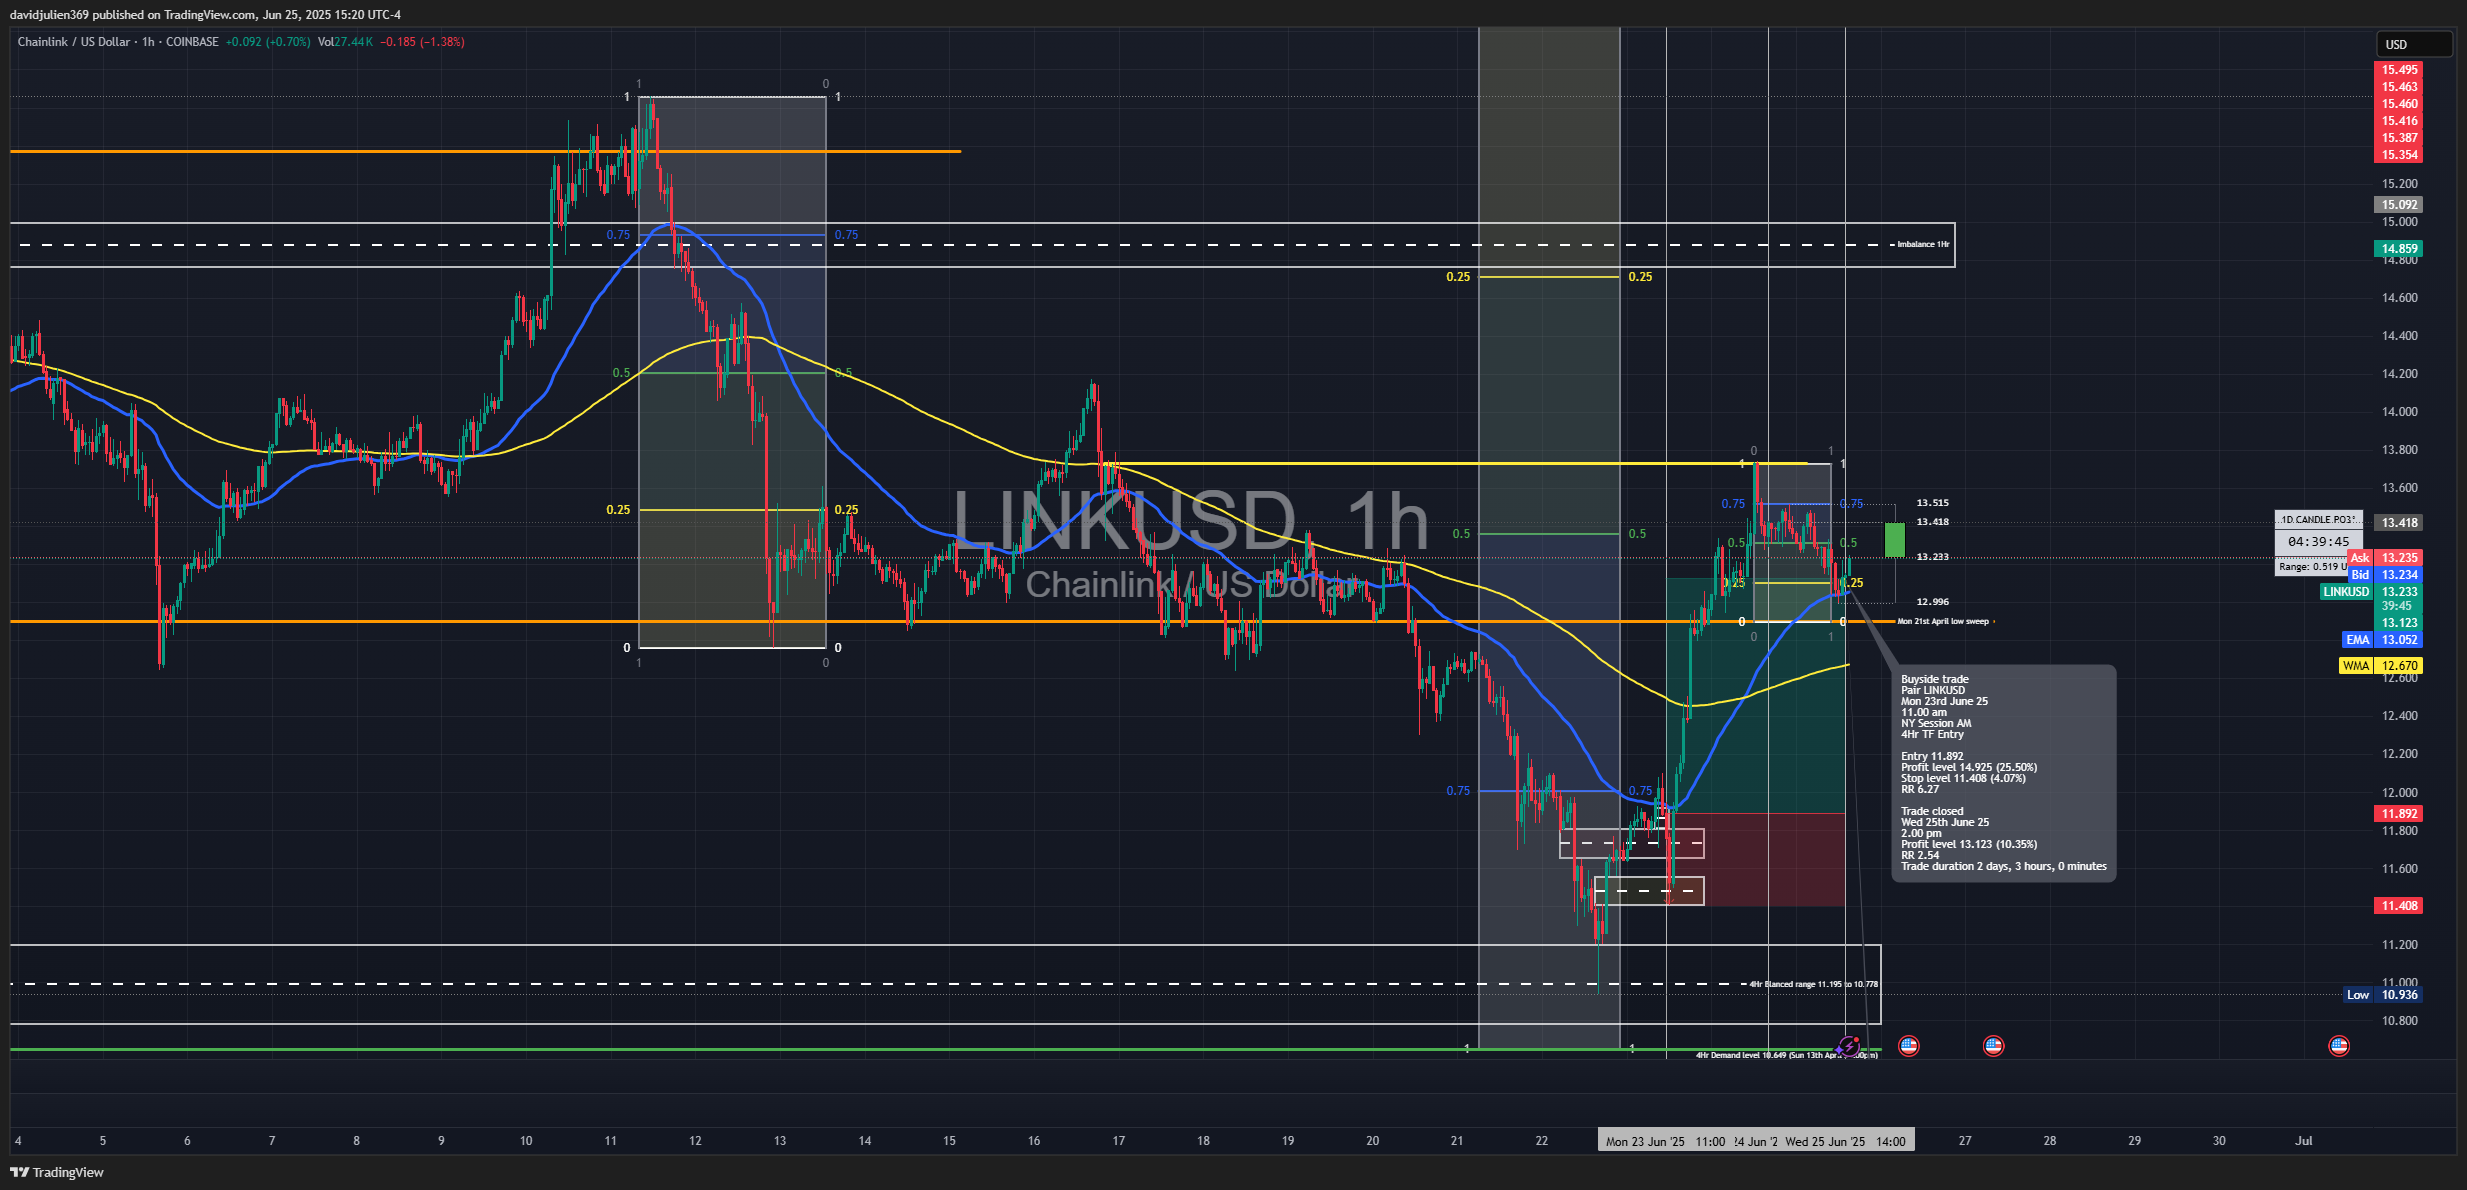Click the US flag event icon nearest 27
This screenshot has width=2467, height=1190.
1993,1046
